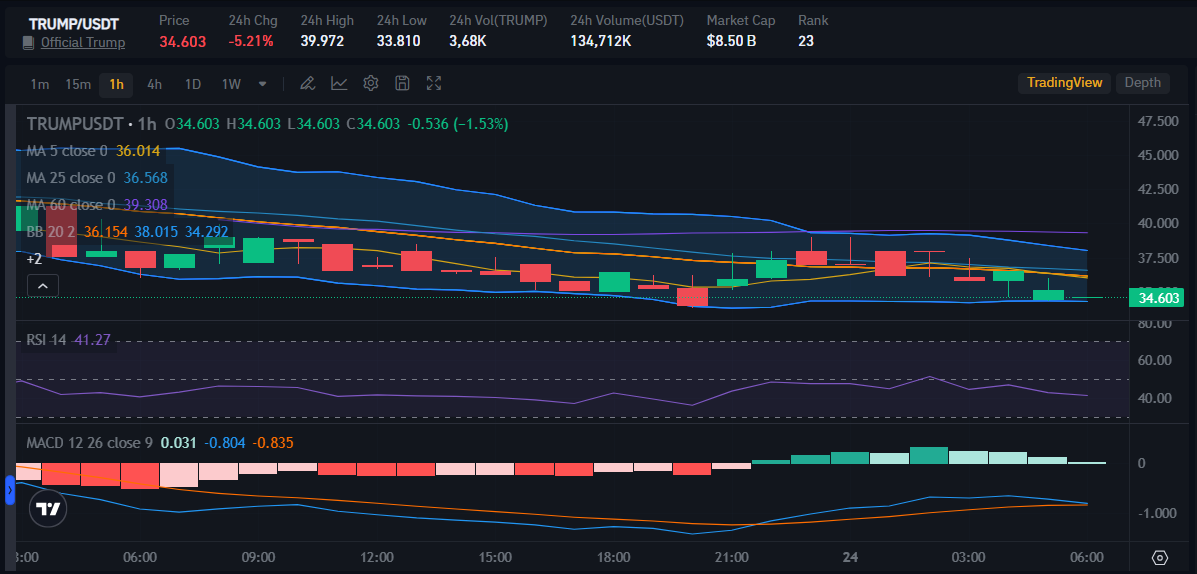1197x574 pixels.
Task: Select the 1h timeframe
Action: [x=116, y=84]
